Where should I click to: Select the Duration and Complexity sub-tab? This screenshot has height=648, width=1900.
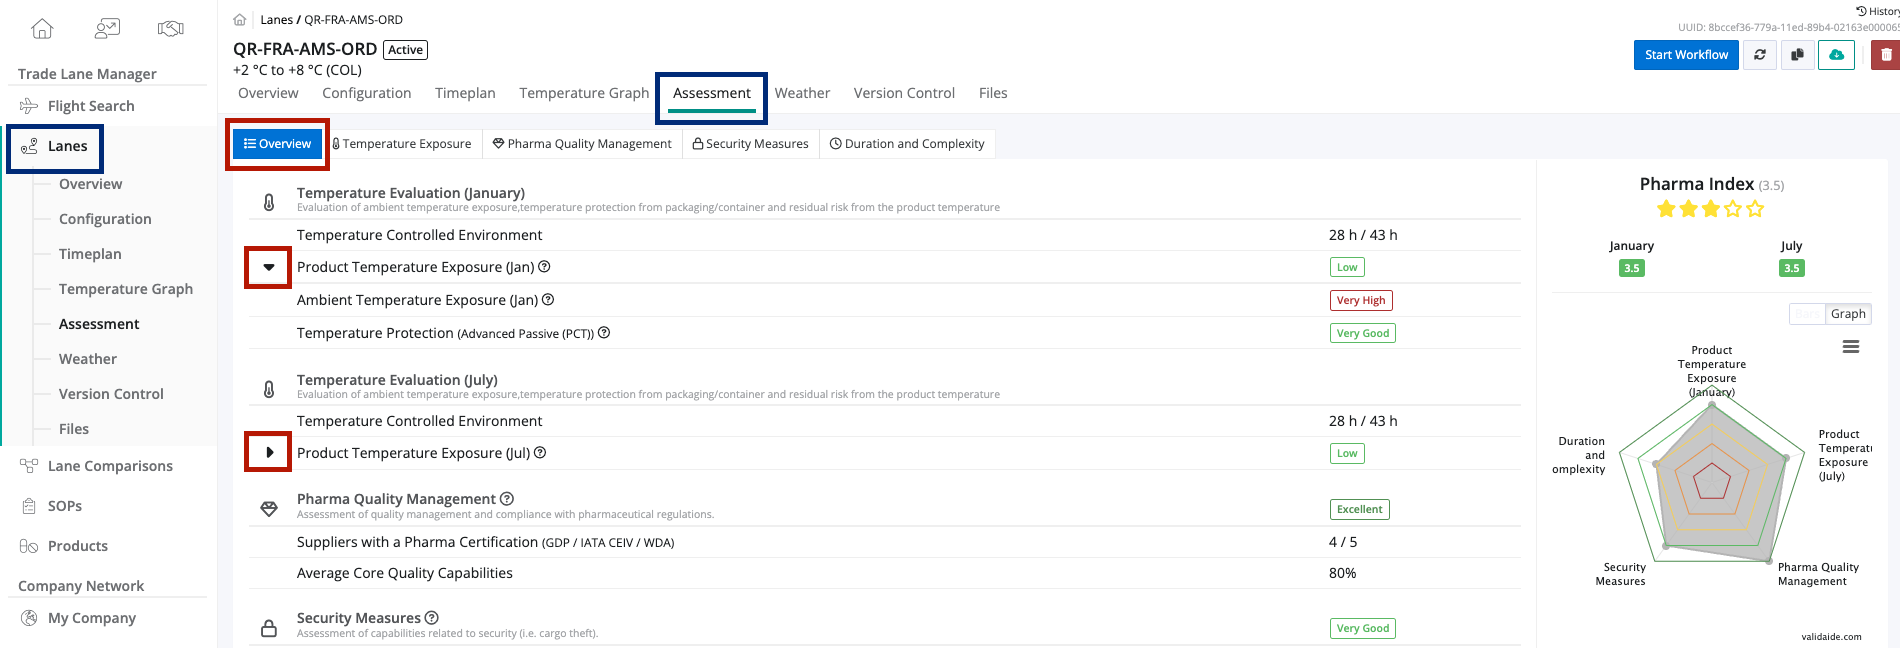(x=907, y=144)
